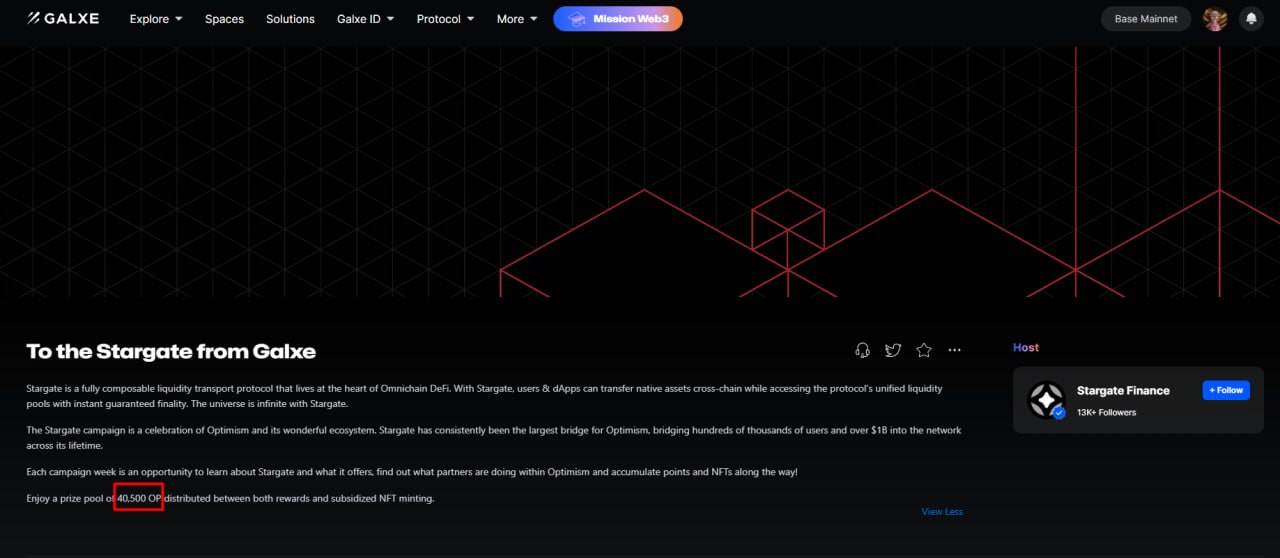This screenshot has height=558, width=1280.
Task: Open Stargate Finance host name
Action: tap(1123, 391)
